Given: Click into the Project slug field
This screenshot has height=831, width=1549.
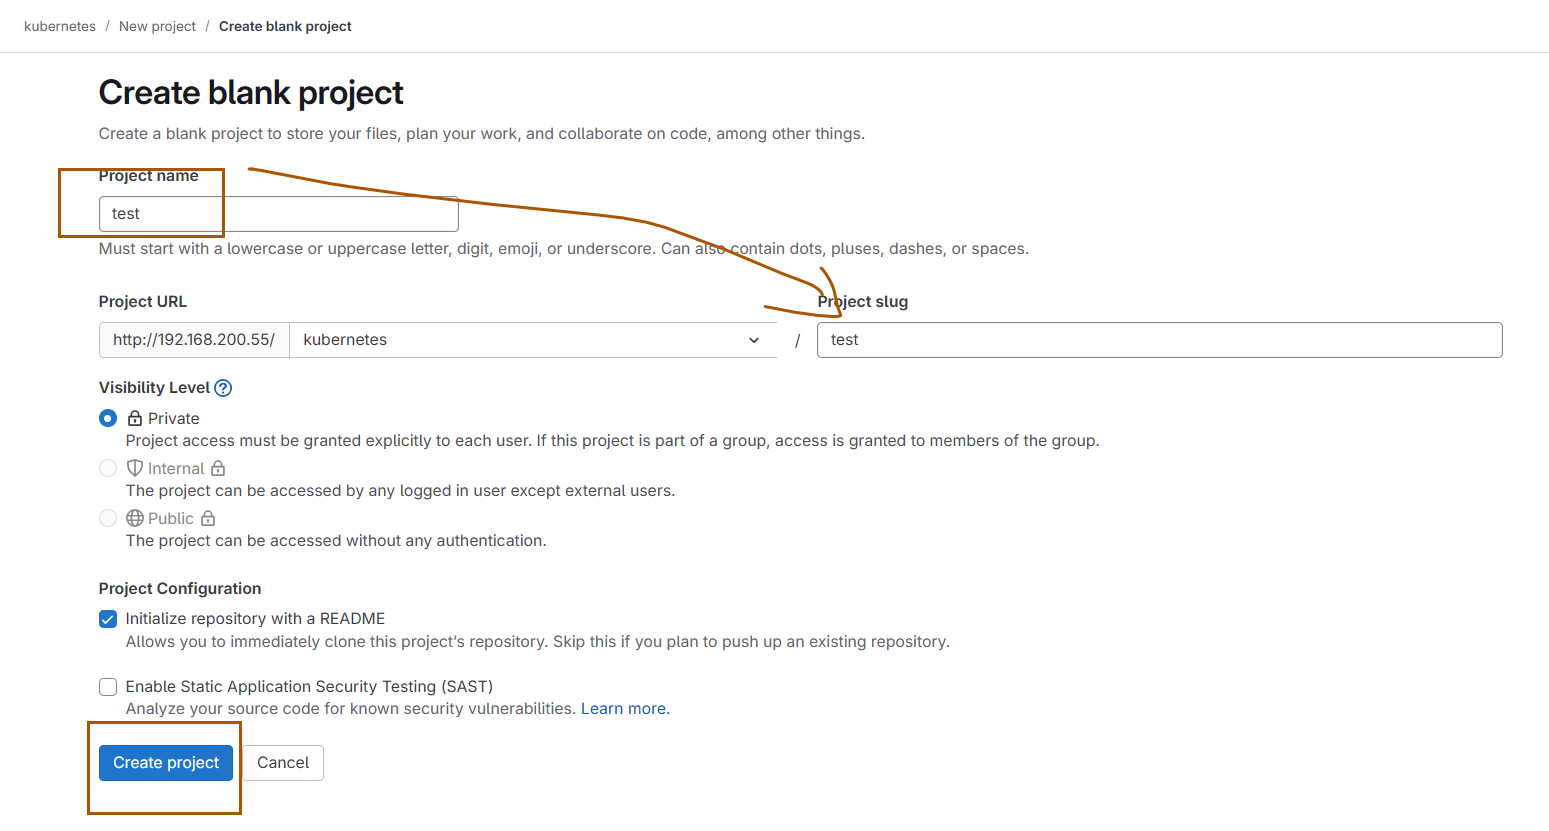Looking at the screenshot, I should [x=1160, y=340].
